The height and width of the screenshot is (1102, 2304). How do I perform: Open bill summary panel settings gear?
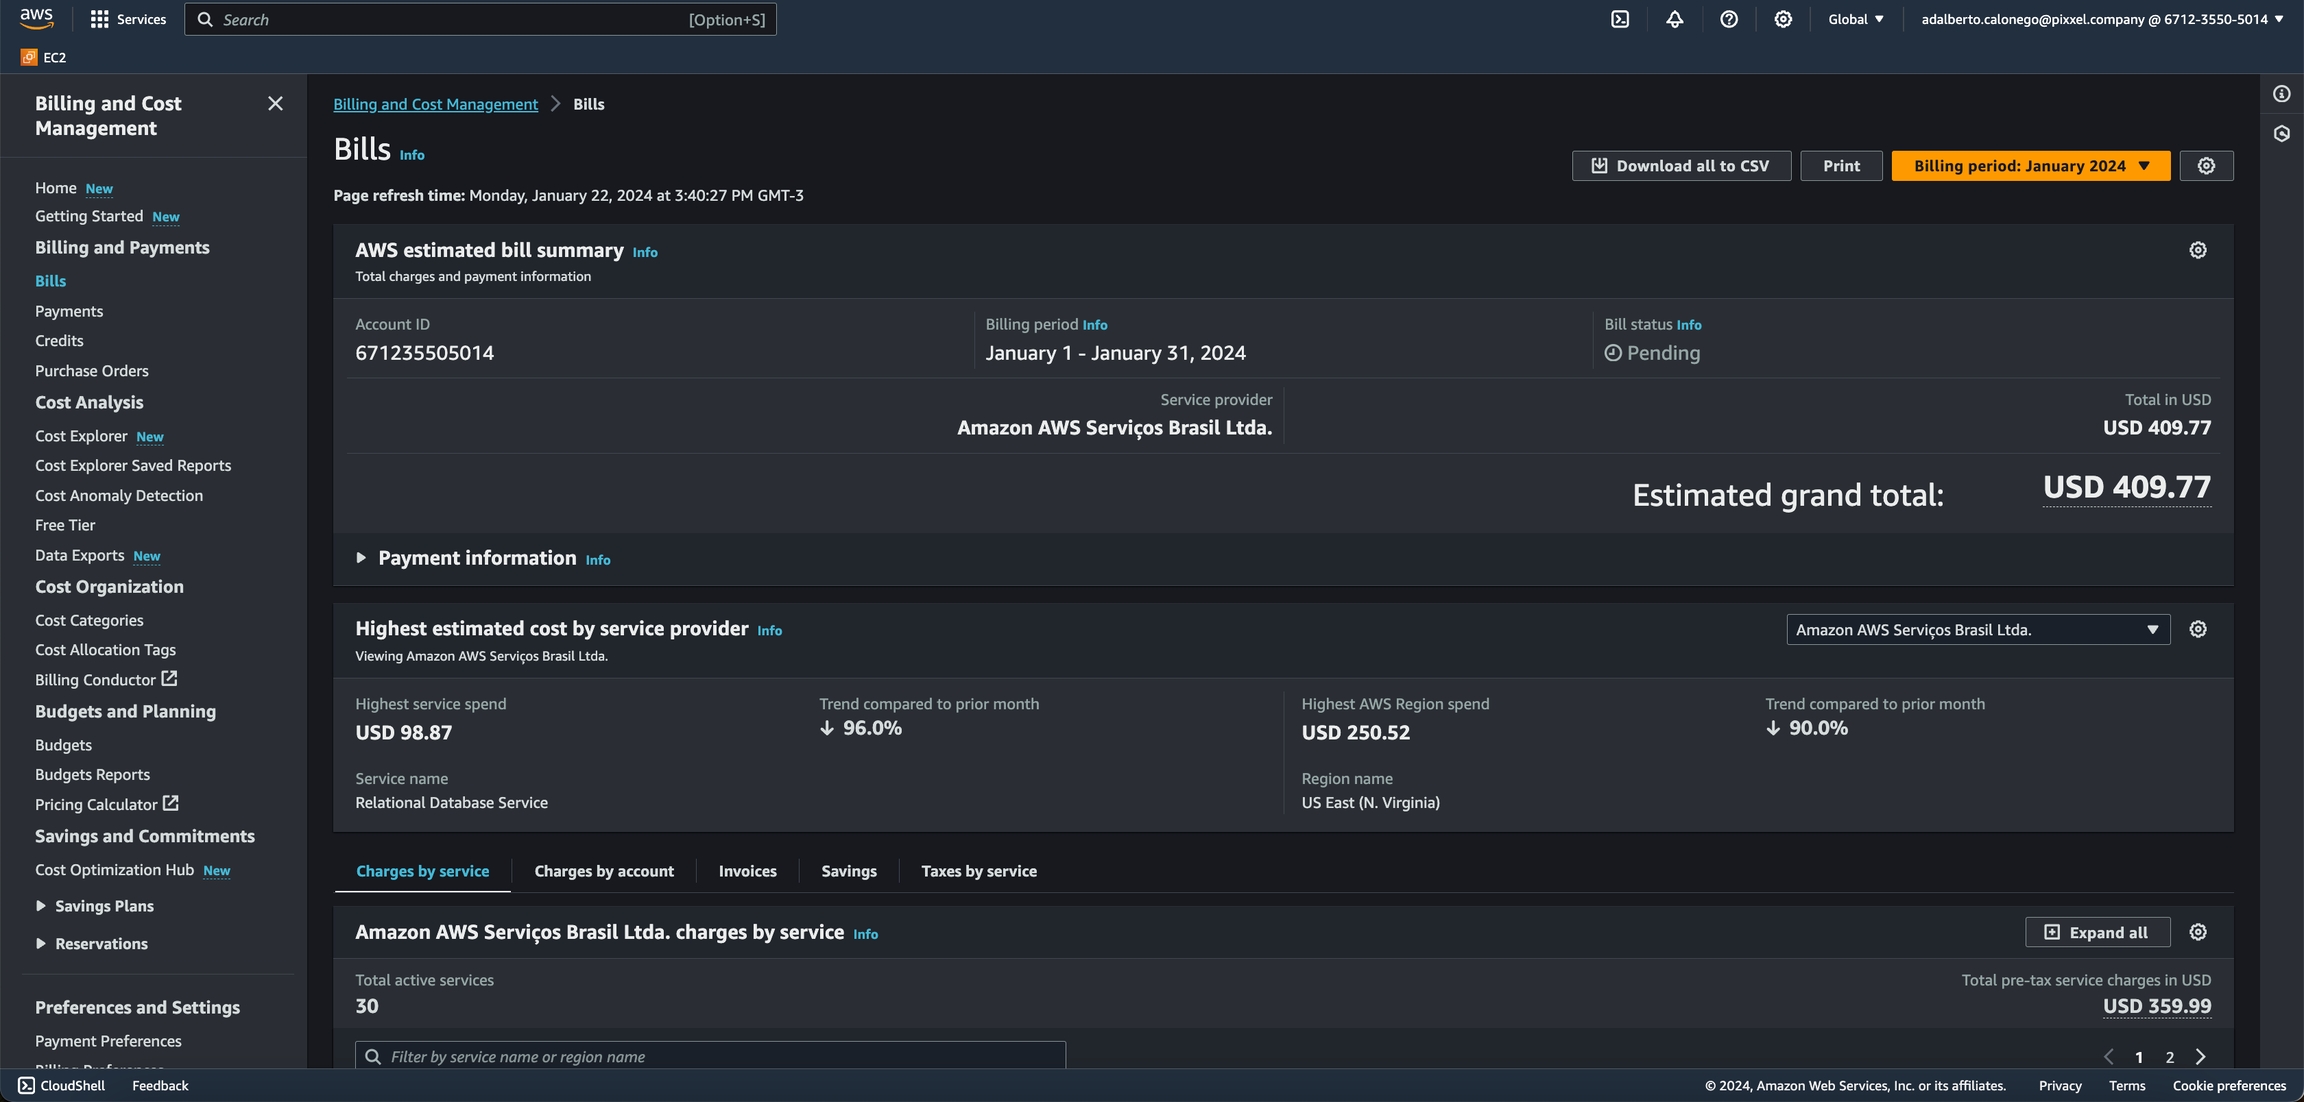tap(2197, 250)
